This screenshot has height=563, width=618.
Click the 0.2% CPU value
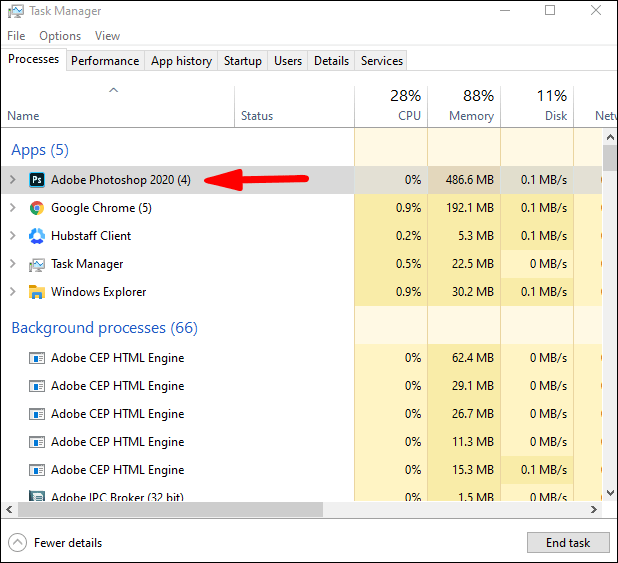coord(408,236)
